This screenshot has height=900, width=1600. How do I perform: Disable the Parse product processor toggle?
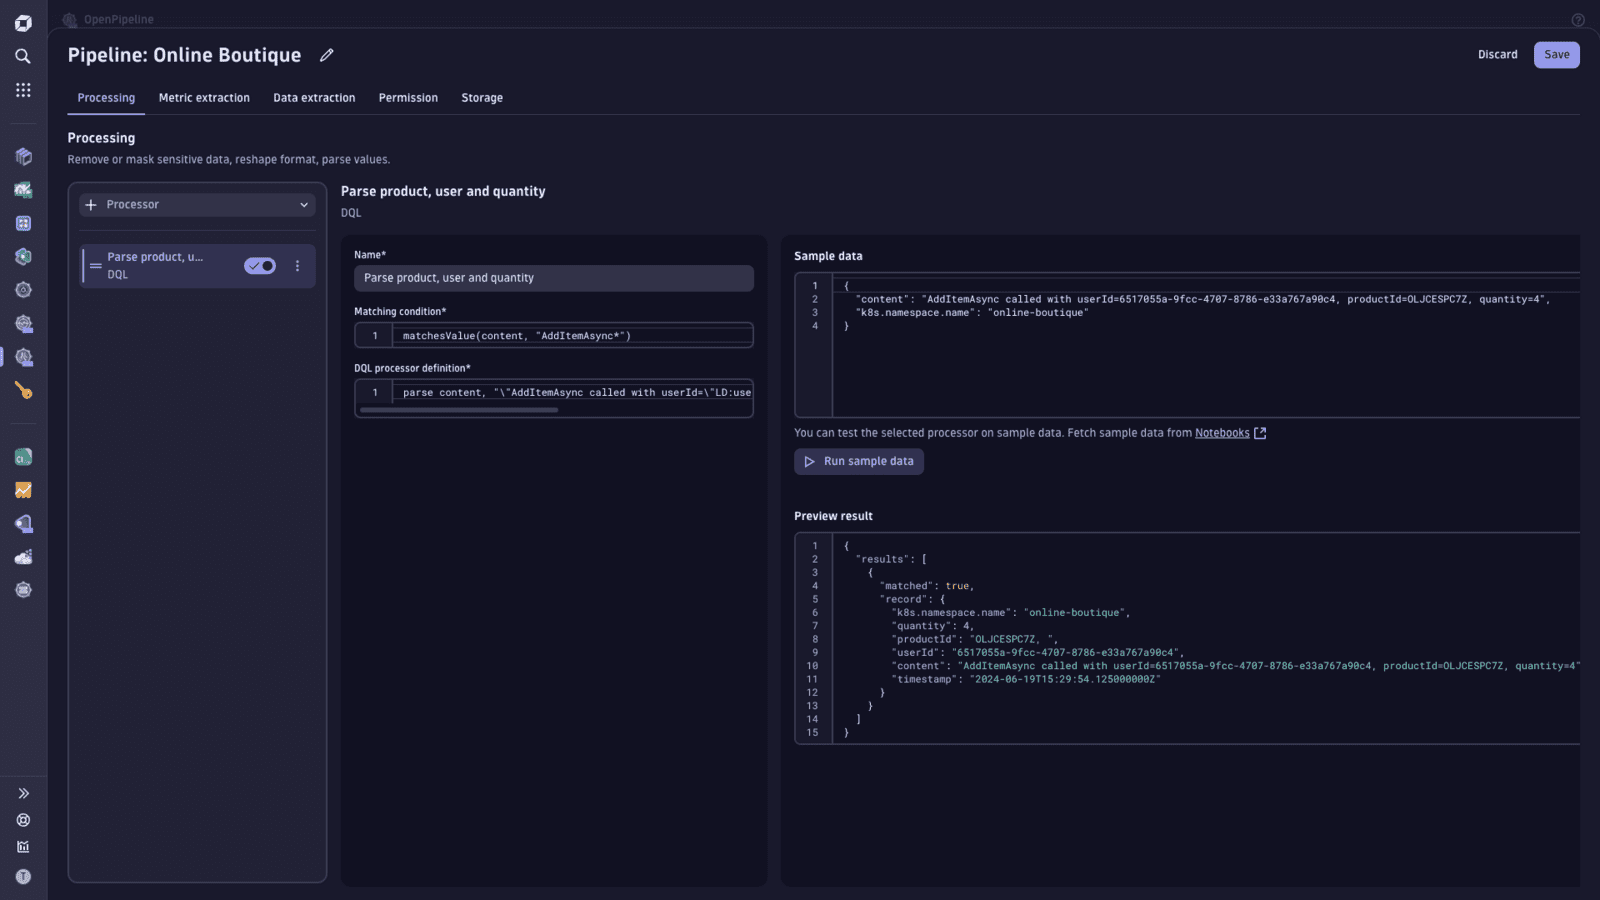pos(259,265)
